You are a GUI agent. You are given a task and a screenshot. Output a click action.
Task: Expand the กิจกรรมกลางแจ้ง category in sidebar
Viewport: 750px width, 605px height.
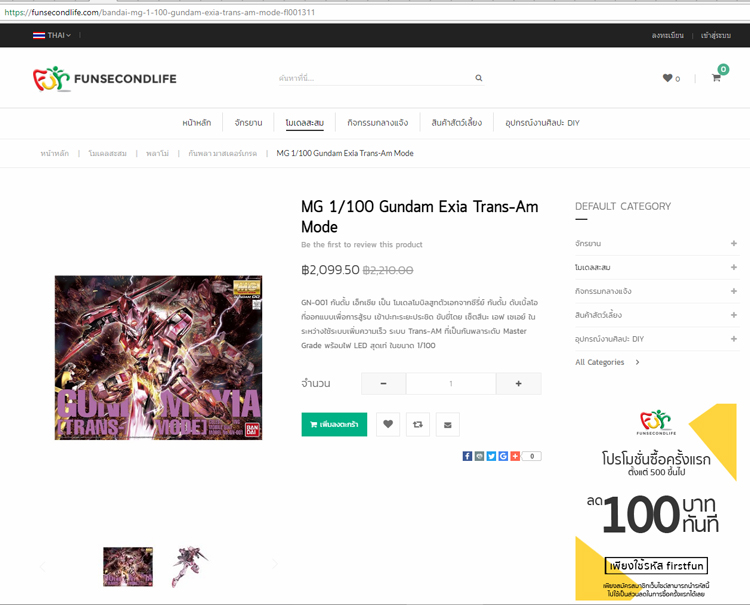tap(734, 291)
